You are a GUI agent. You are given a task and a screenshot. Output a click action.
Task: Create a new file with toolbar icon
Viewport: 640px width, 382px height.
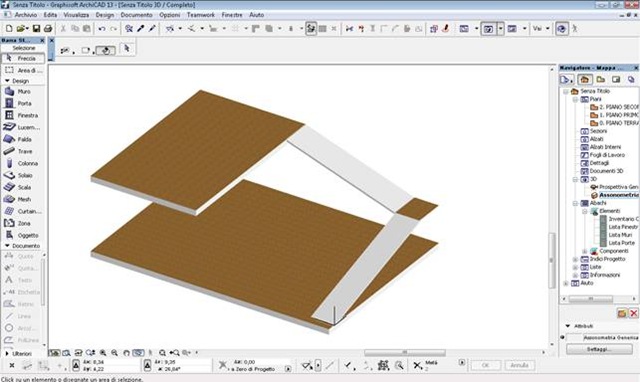[9, 29]
